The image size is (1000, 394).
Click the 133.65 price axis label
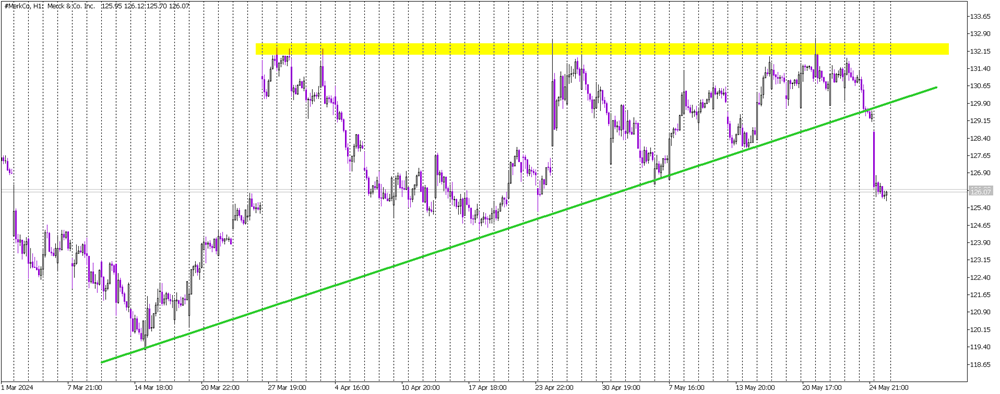tap(979, 16)
